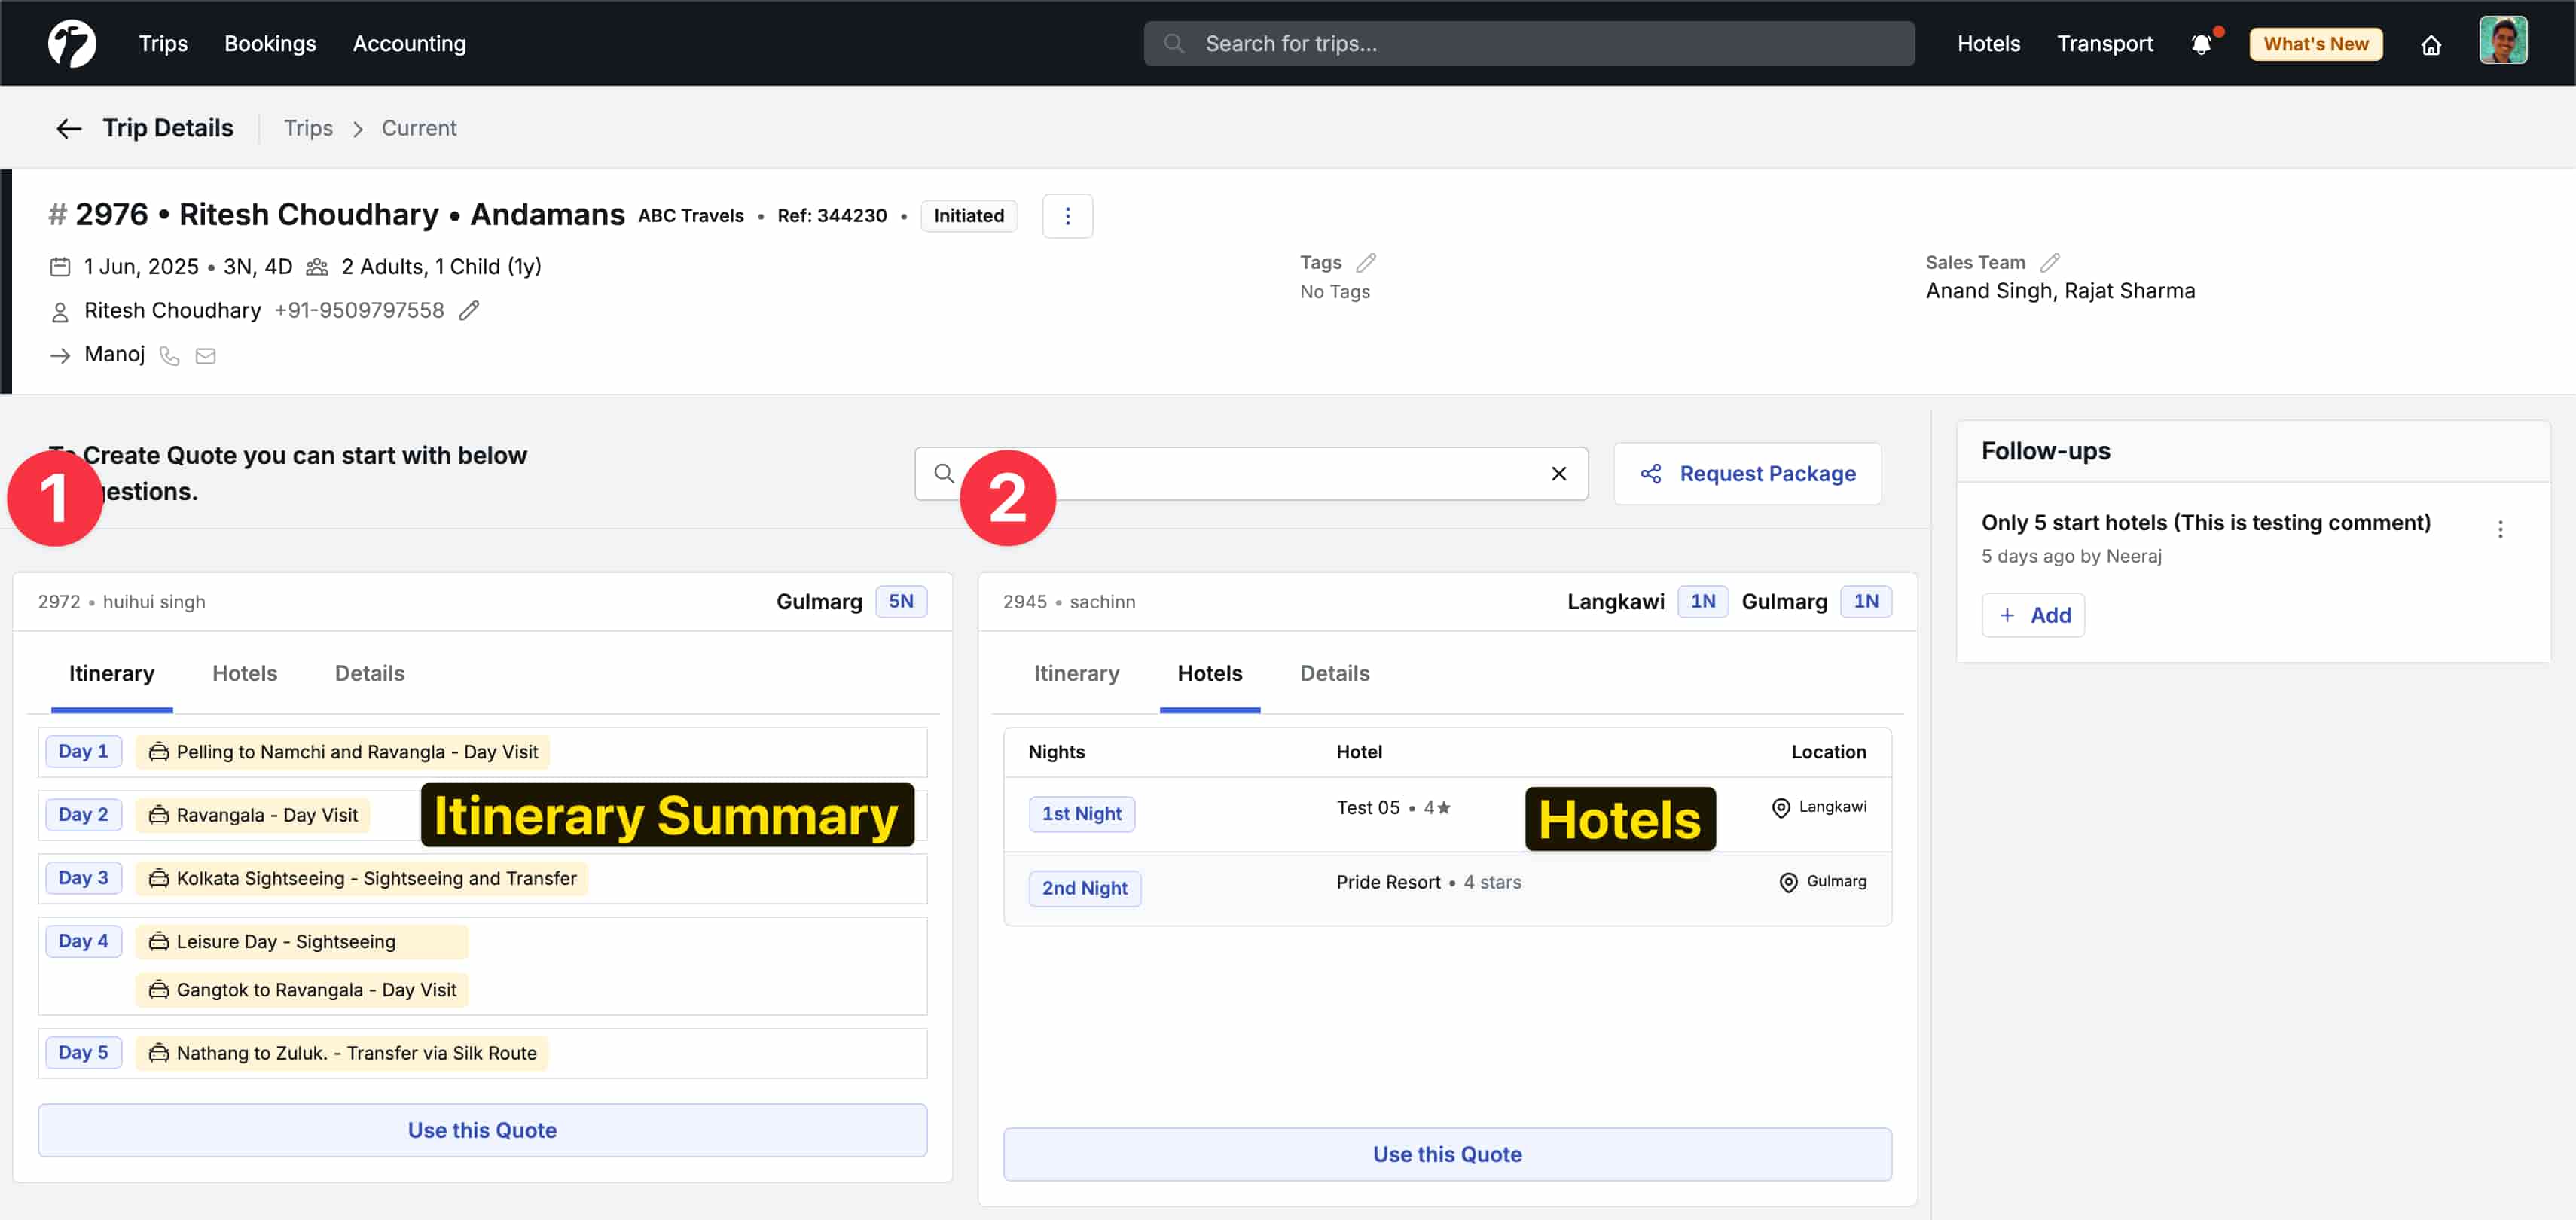Open the home icon in the top bar
The height and width of the screenshot is (1220, 2576).
pos(2432,45)
